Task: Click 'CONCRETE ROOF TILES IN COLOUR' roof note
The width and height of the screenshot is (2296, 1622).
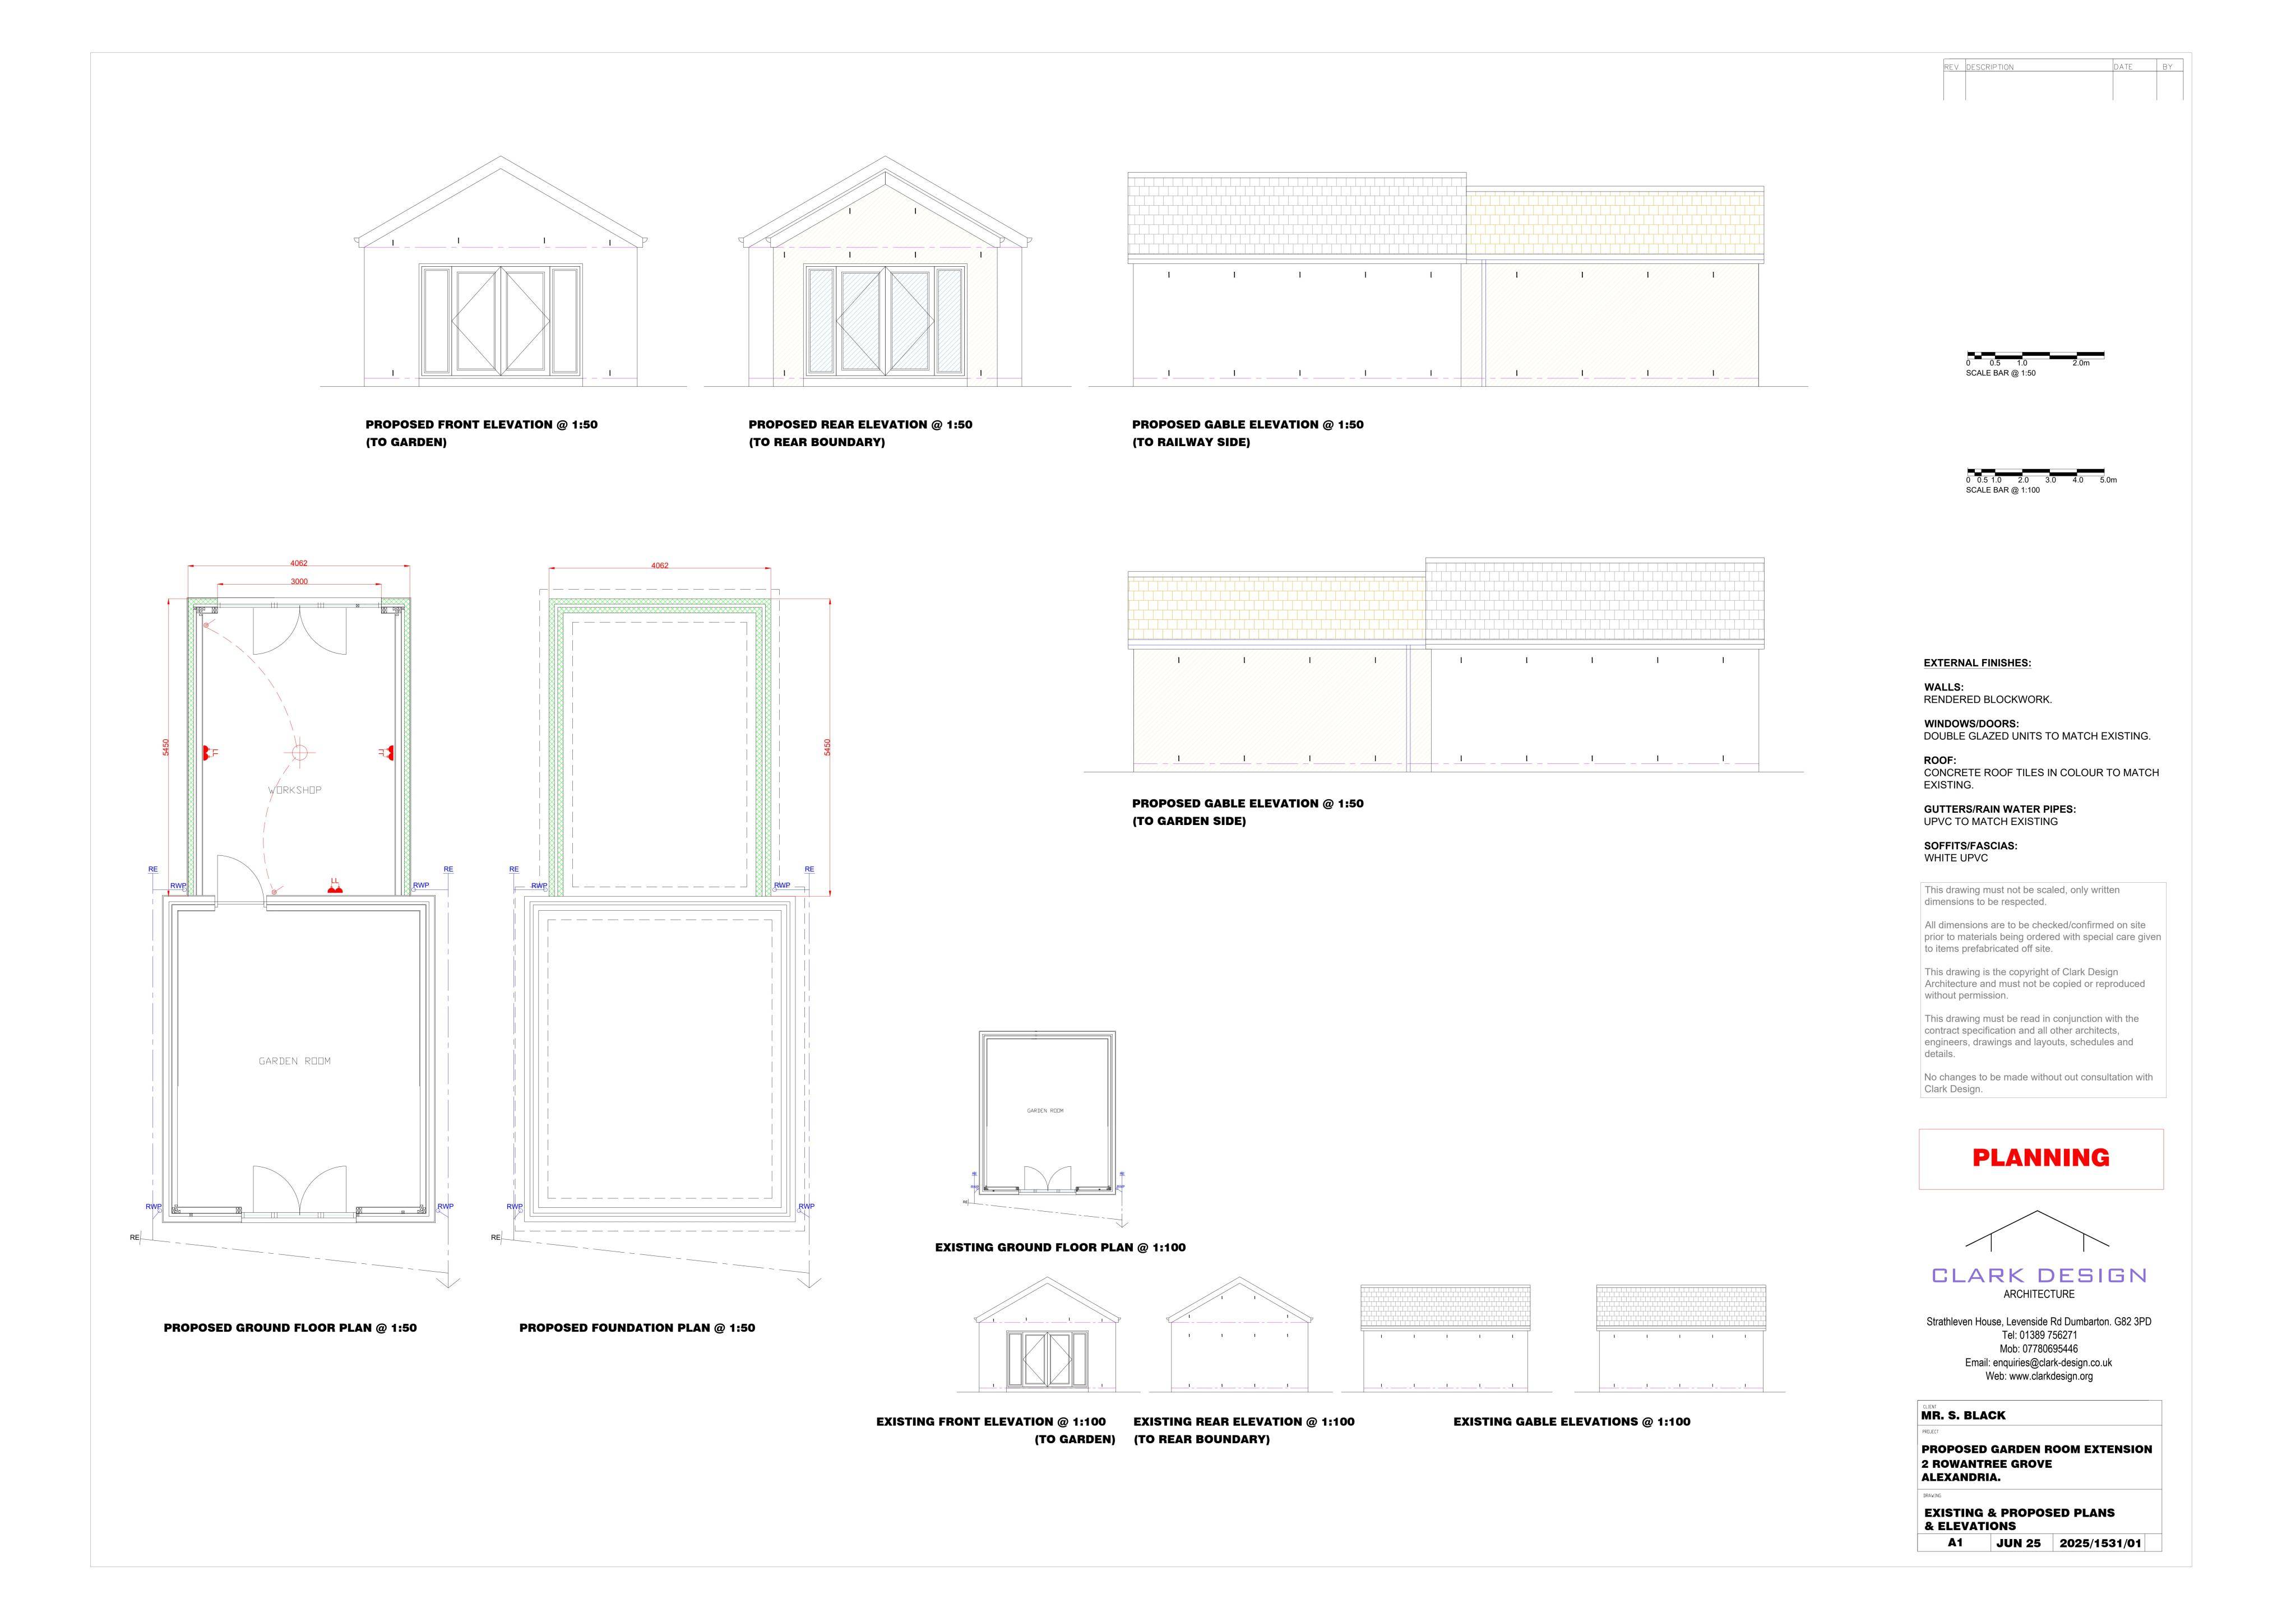Action: pyautogui.click(x=2040, y=772)
